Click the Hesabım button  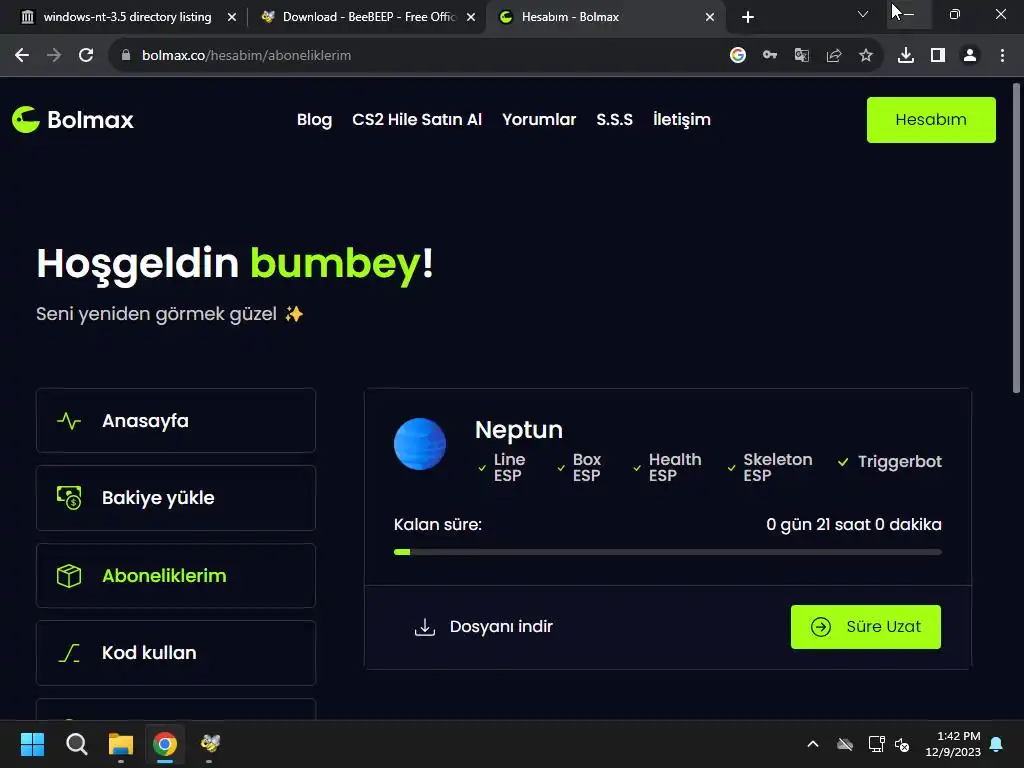[x=931, y=120]
